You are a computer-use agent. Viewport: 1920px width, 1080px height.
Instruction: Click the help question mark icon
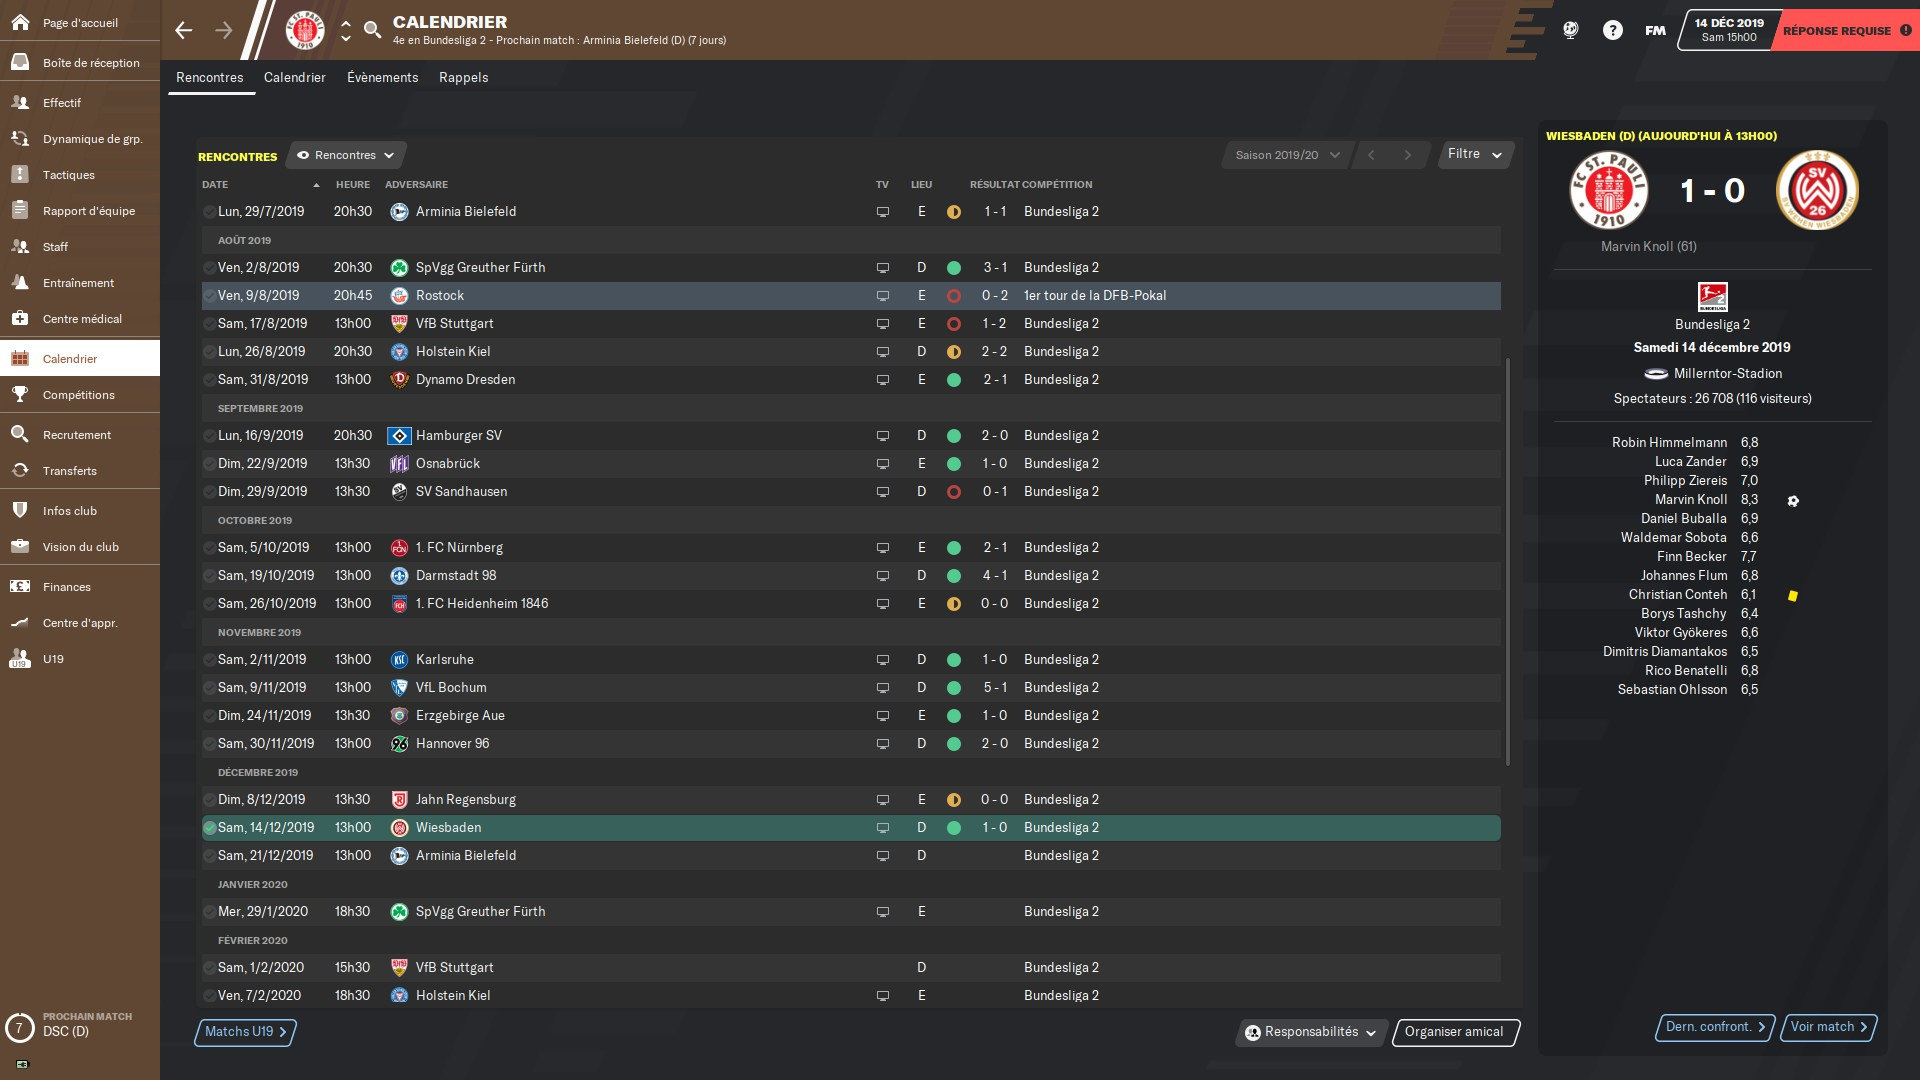(x=1612, y=30)
